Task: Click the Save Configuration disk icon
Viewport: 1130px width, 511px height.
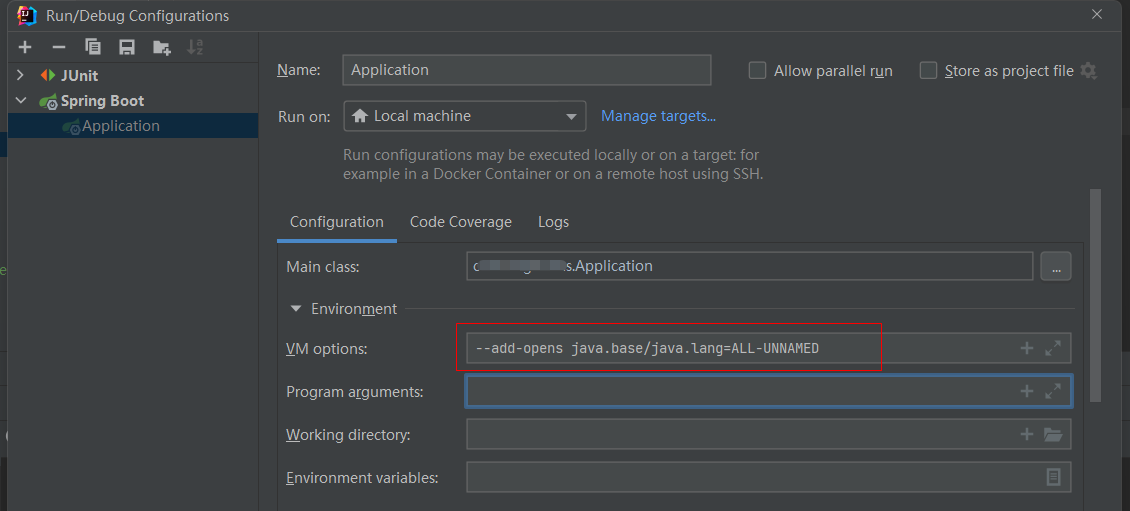Action: click(127, 47)
